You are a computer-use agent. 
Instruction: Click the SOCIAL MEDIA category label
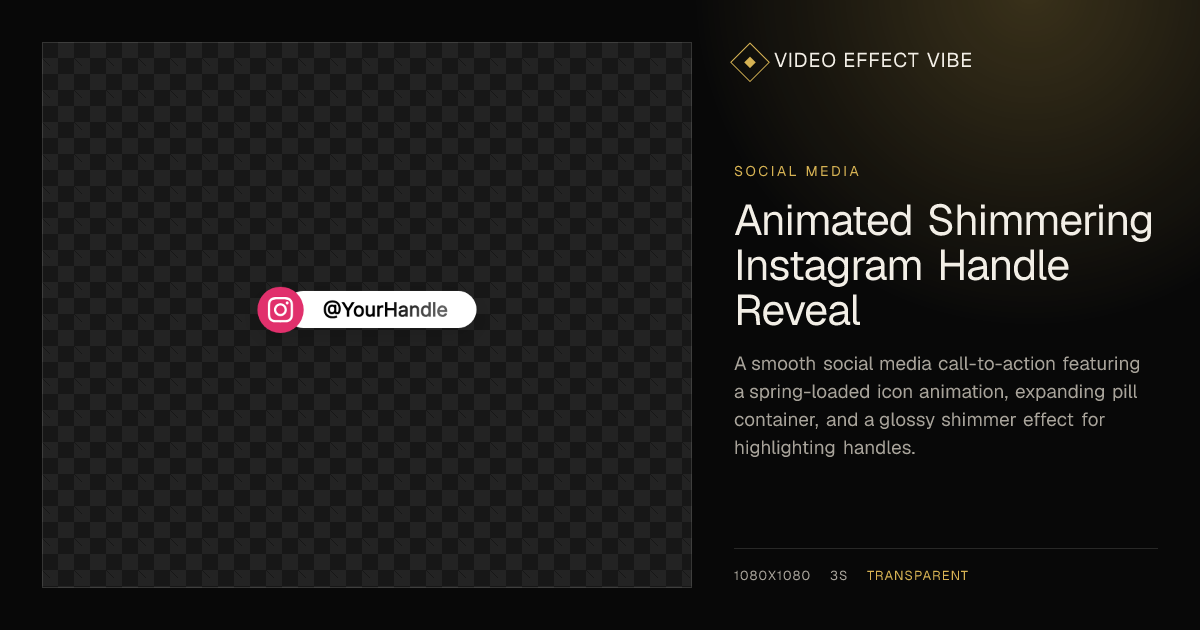pos(797,171)
